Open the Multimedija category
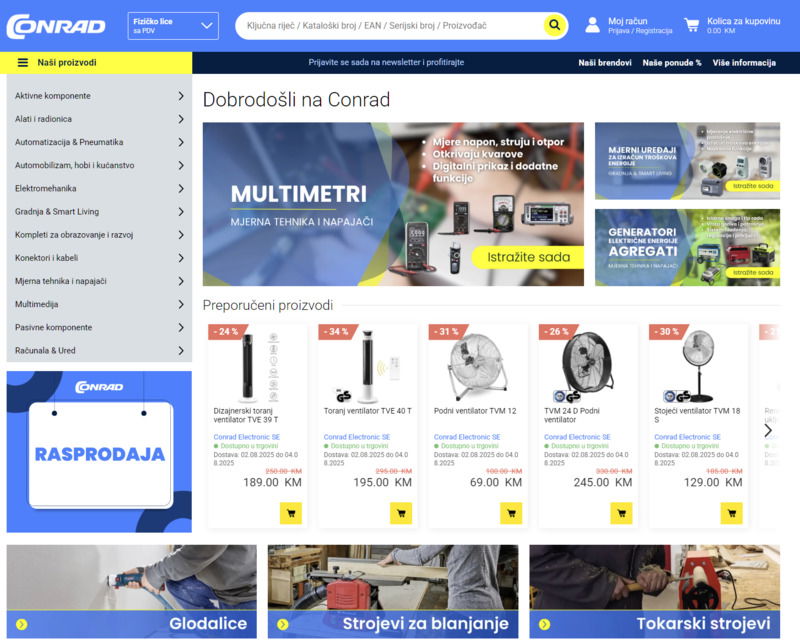 pyautogui.click(x=99, y=304)
